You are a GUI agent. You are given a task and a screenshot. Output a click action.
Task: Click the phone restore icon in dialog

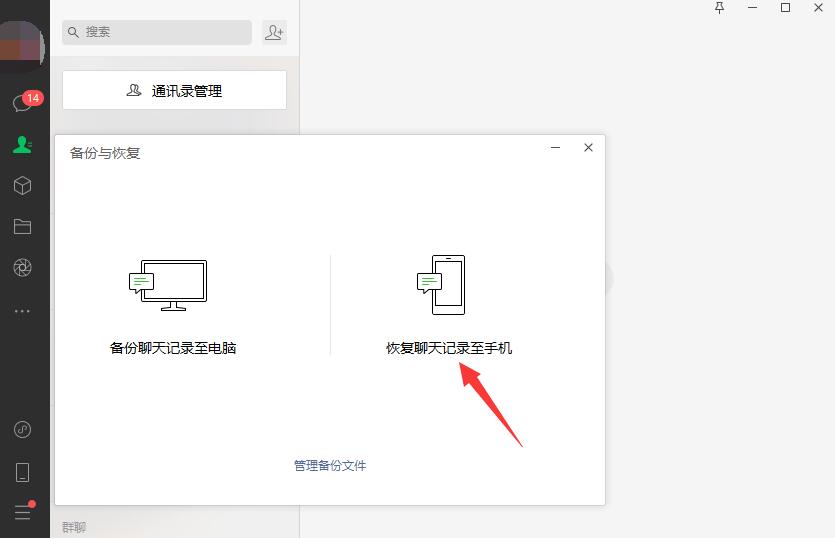tap(442, 284)
